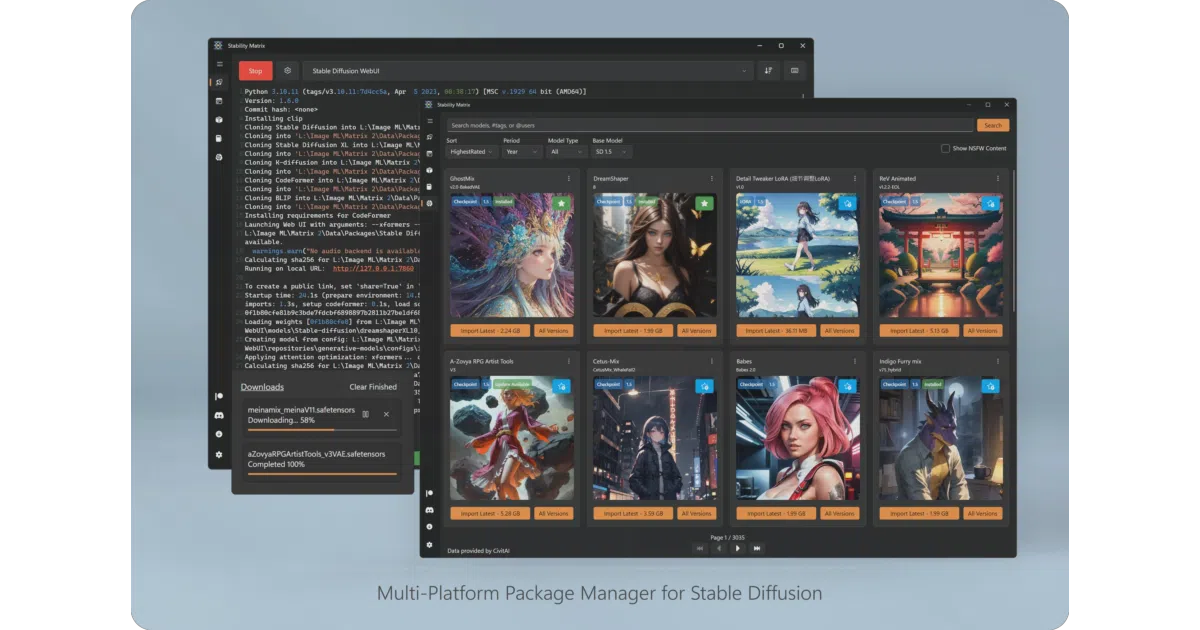1200x630 pixels.
Task: Open Packages icon in back window sidebar
Action: pos(219,101)
